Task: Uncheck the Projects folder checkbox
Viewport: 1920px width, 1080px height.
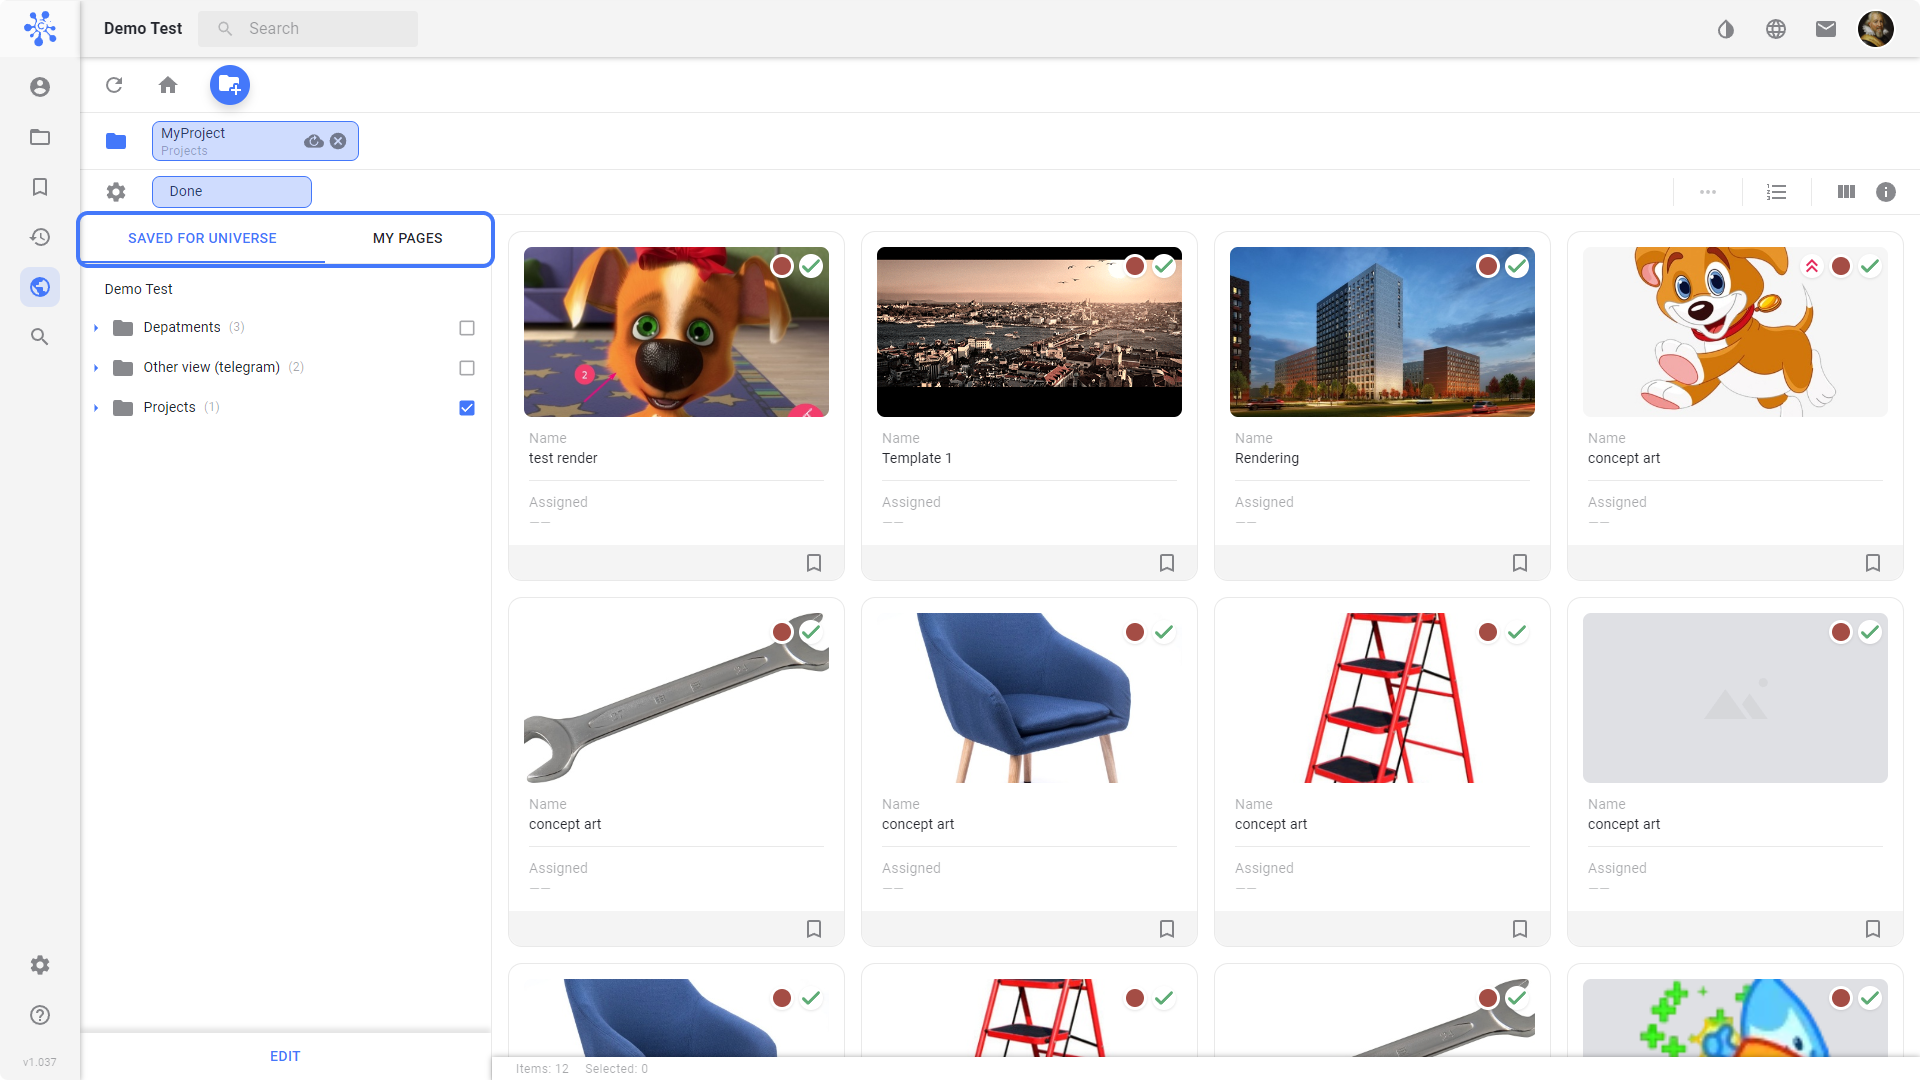Action: [x=467, y=408]
